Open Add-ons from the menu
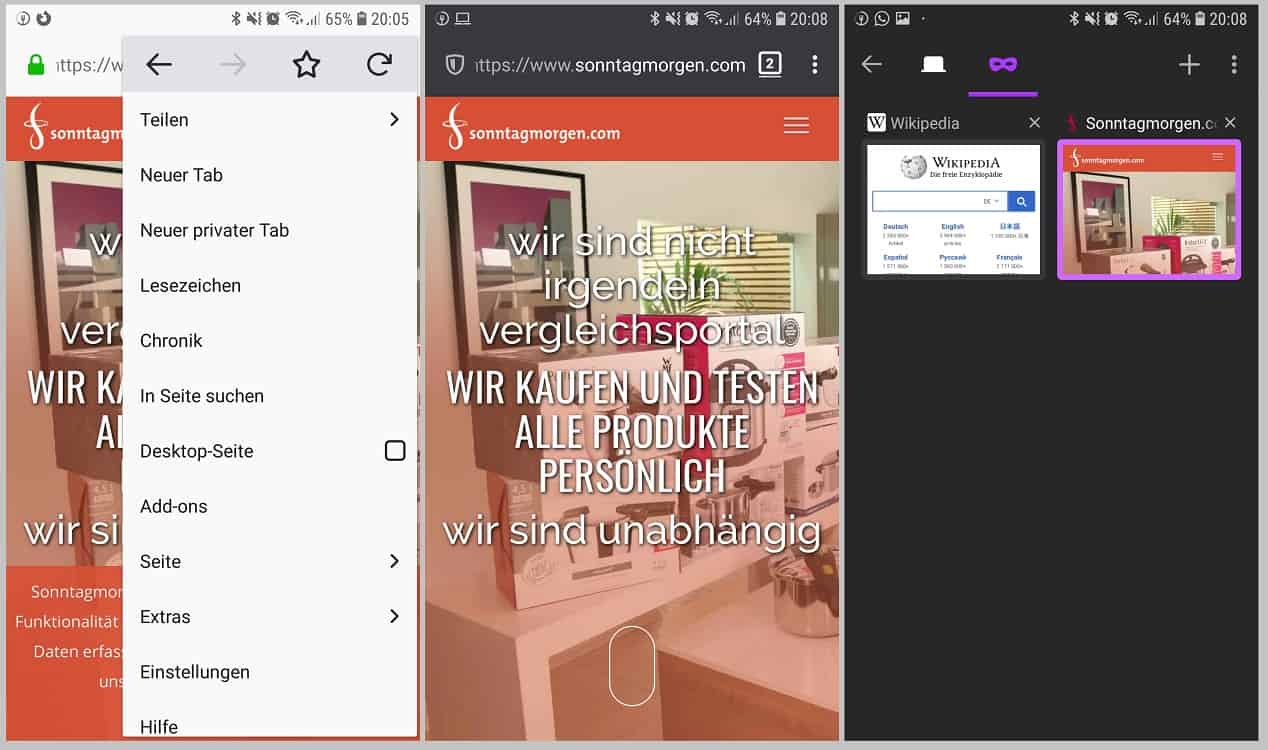1268x750 pixels. pyautogui.click(x=270, y=506)
